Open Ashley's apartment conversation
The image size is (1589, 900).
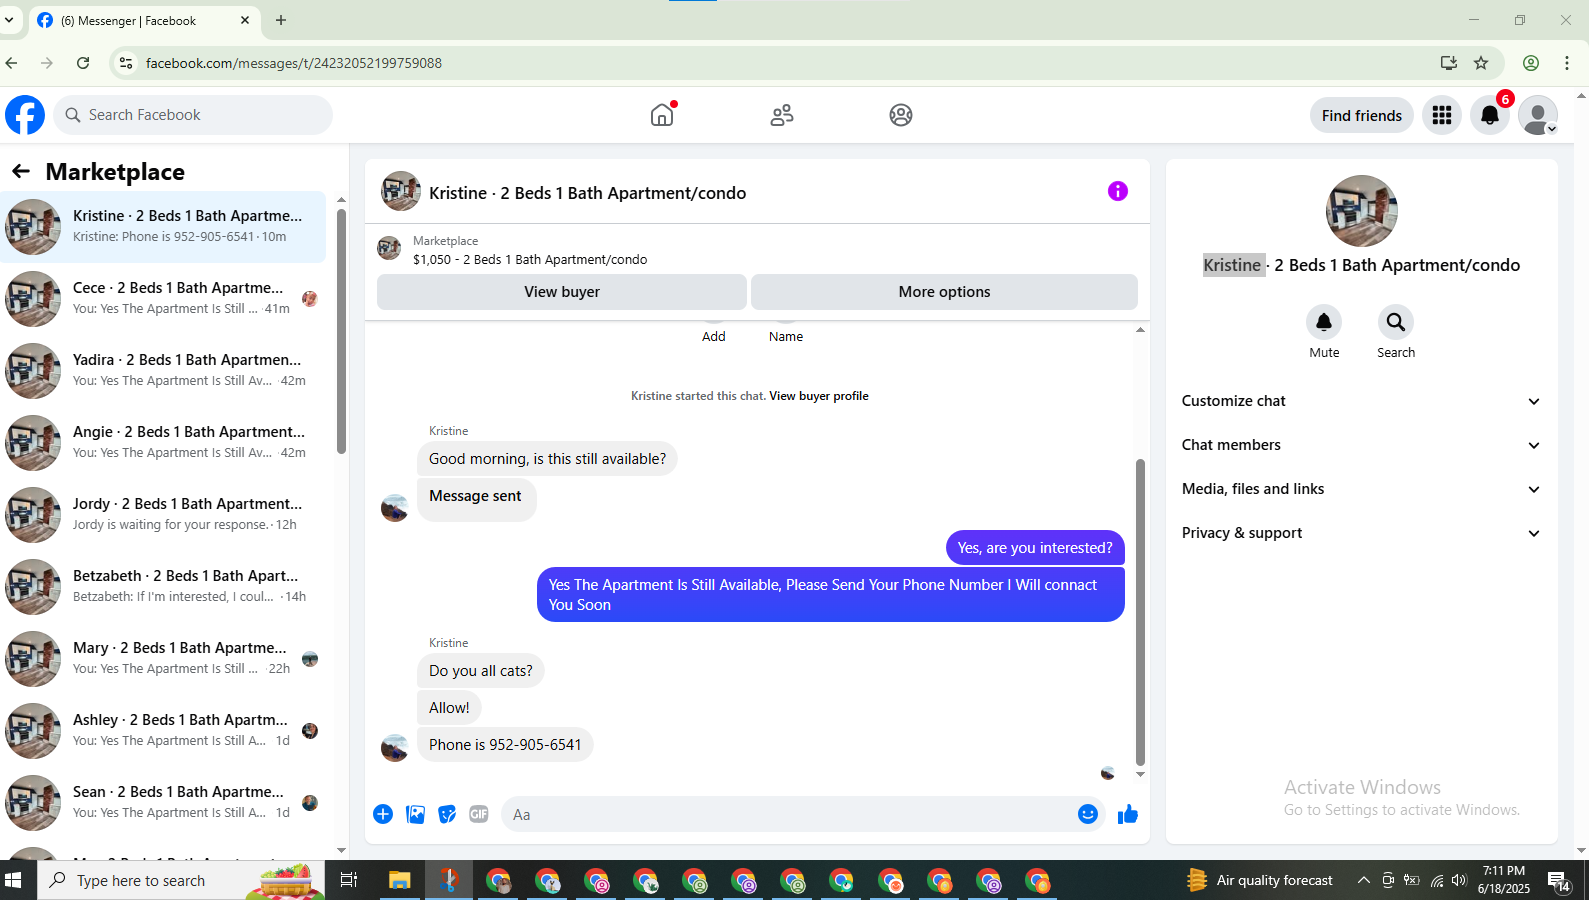click(163, 731)
